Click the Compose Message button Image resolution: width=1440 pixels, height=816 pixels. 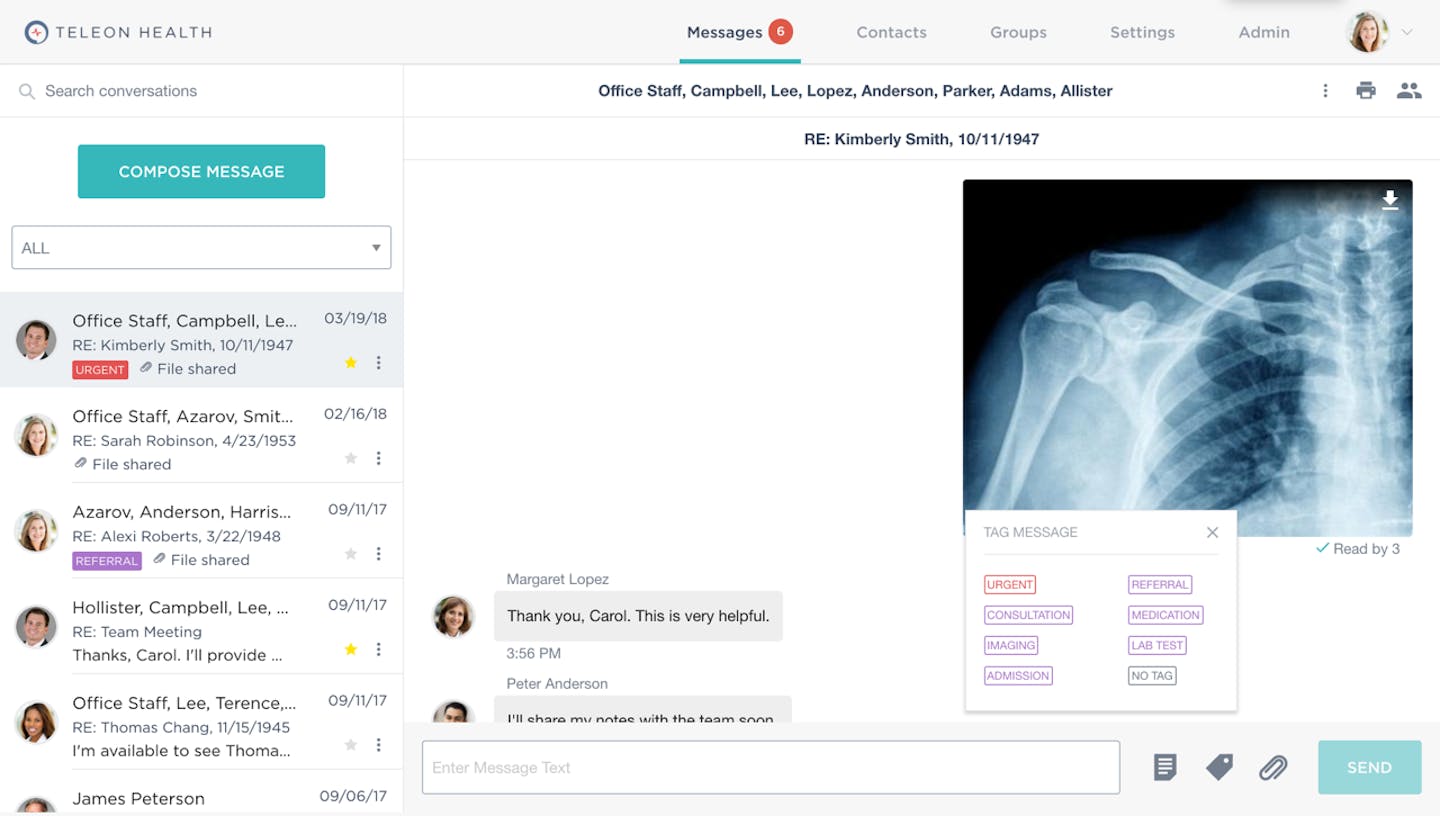pyautogui.click(x=201, y=171)
